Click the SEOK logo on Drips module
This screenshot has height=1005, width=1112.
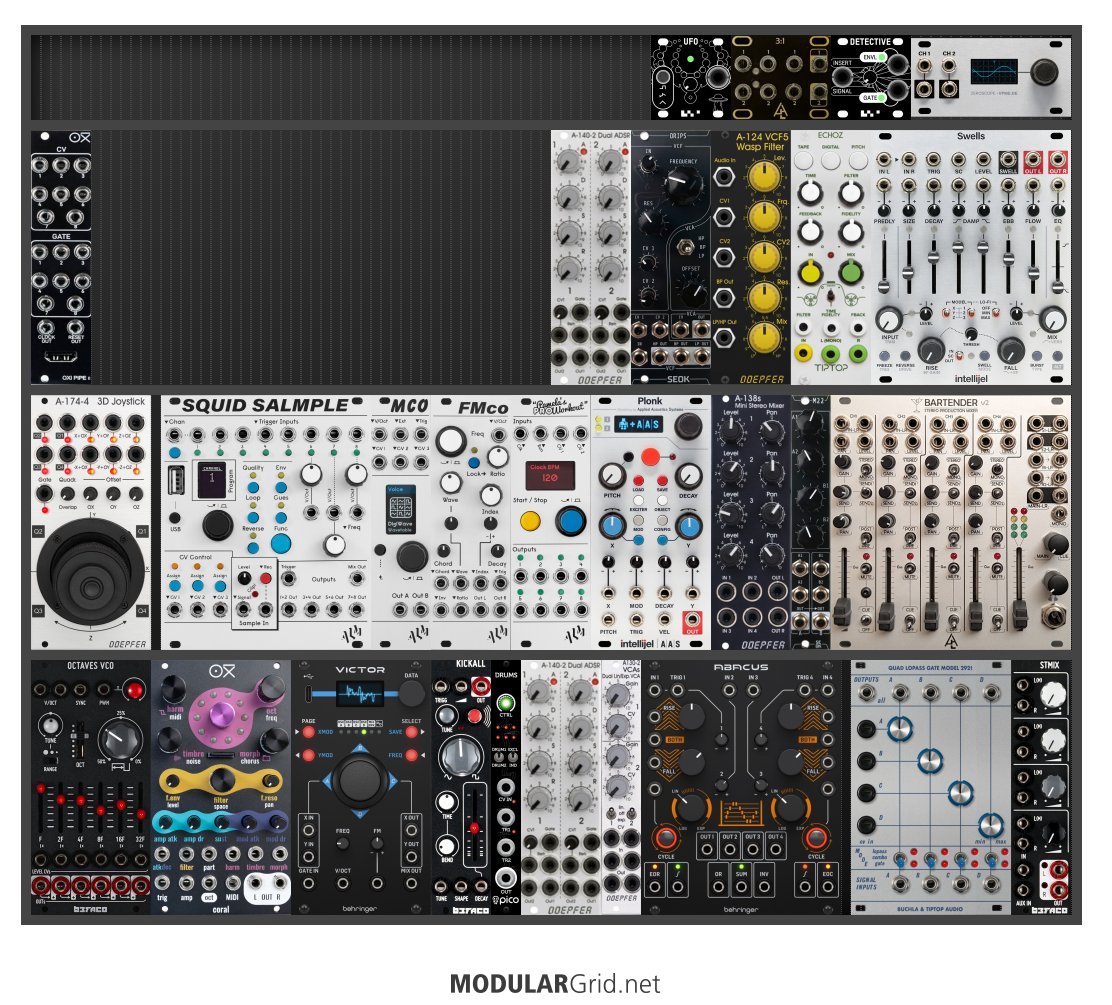tap(678, 379)
